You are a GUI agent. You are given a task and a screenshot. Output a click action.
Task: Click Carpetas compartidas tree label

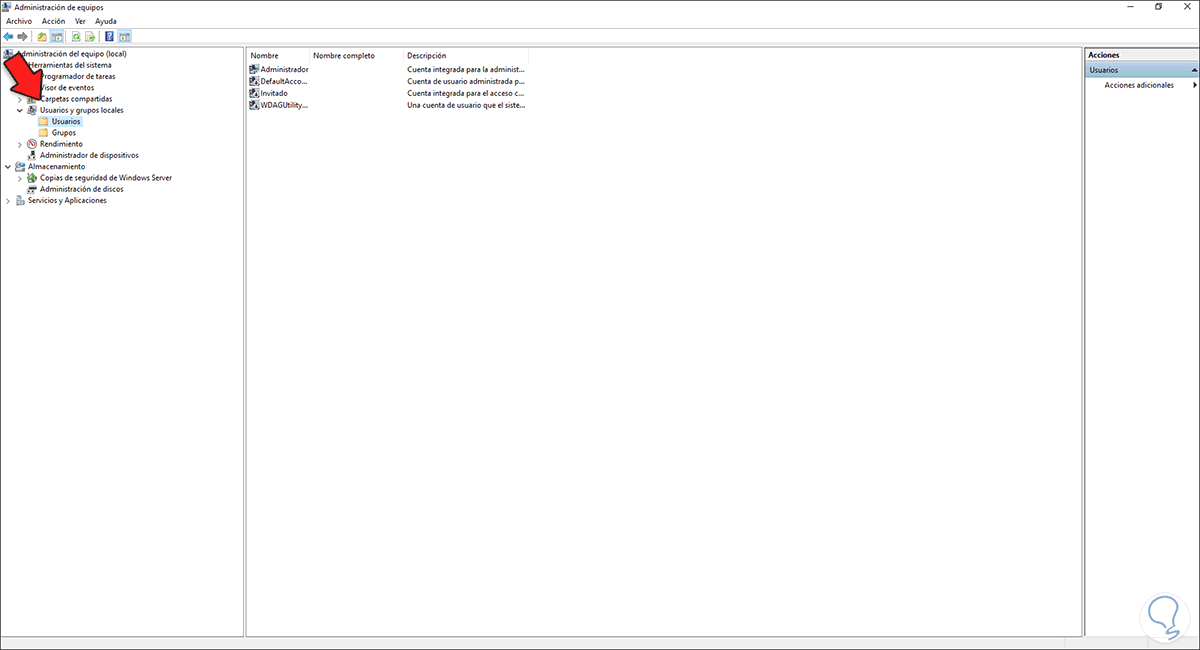coord(76,99)
